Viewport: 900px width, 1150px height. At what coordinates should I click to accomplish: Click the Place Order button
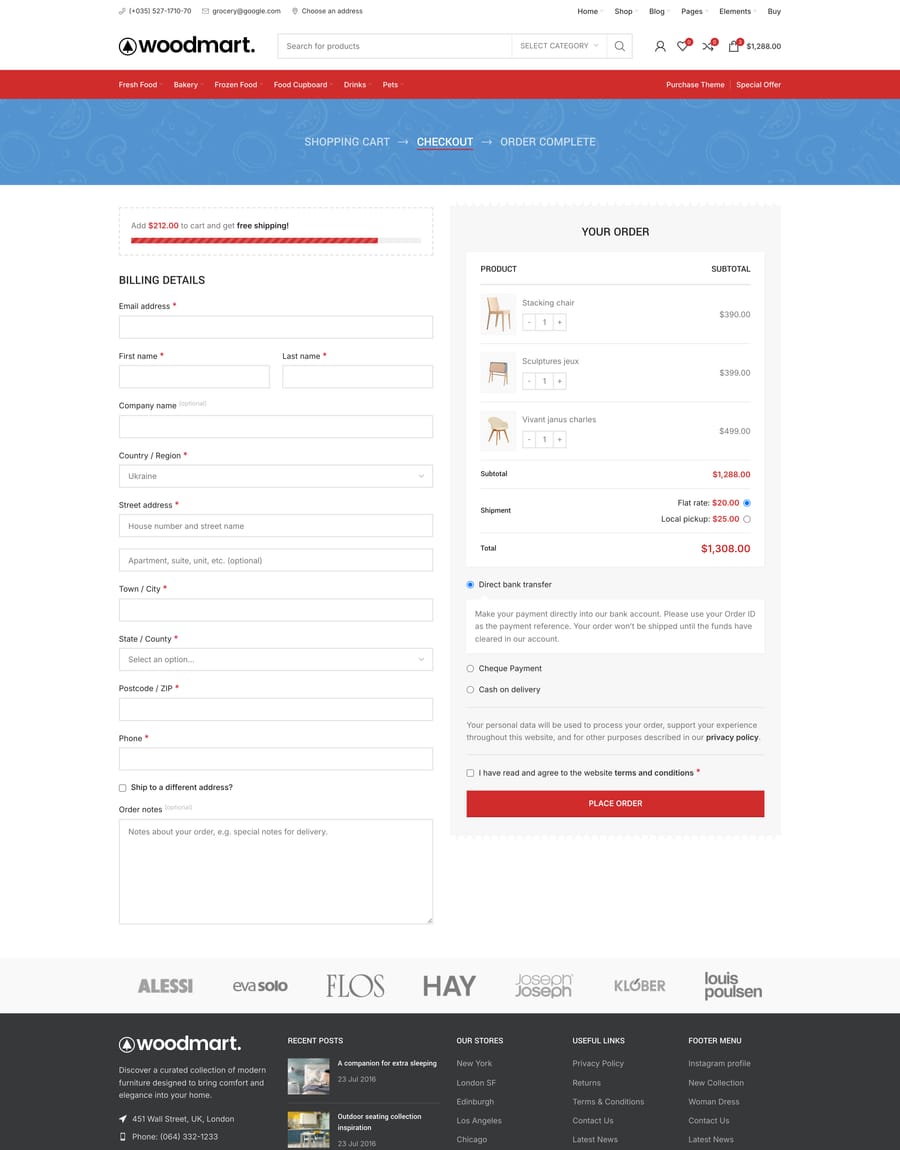click(615, 804)
